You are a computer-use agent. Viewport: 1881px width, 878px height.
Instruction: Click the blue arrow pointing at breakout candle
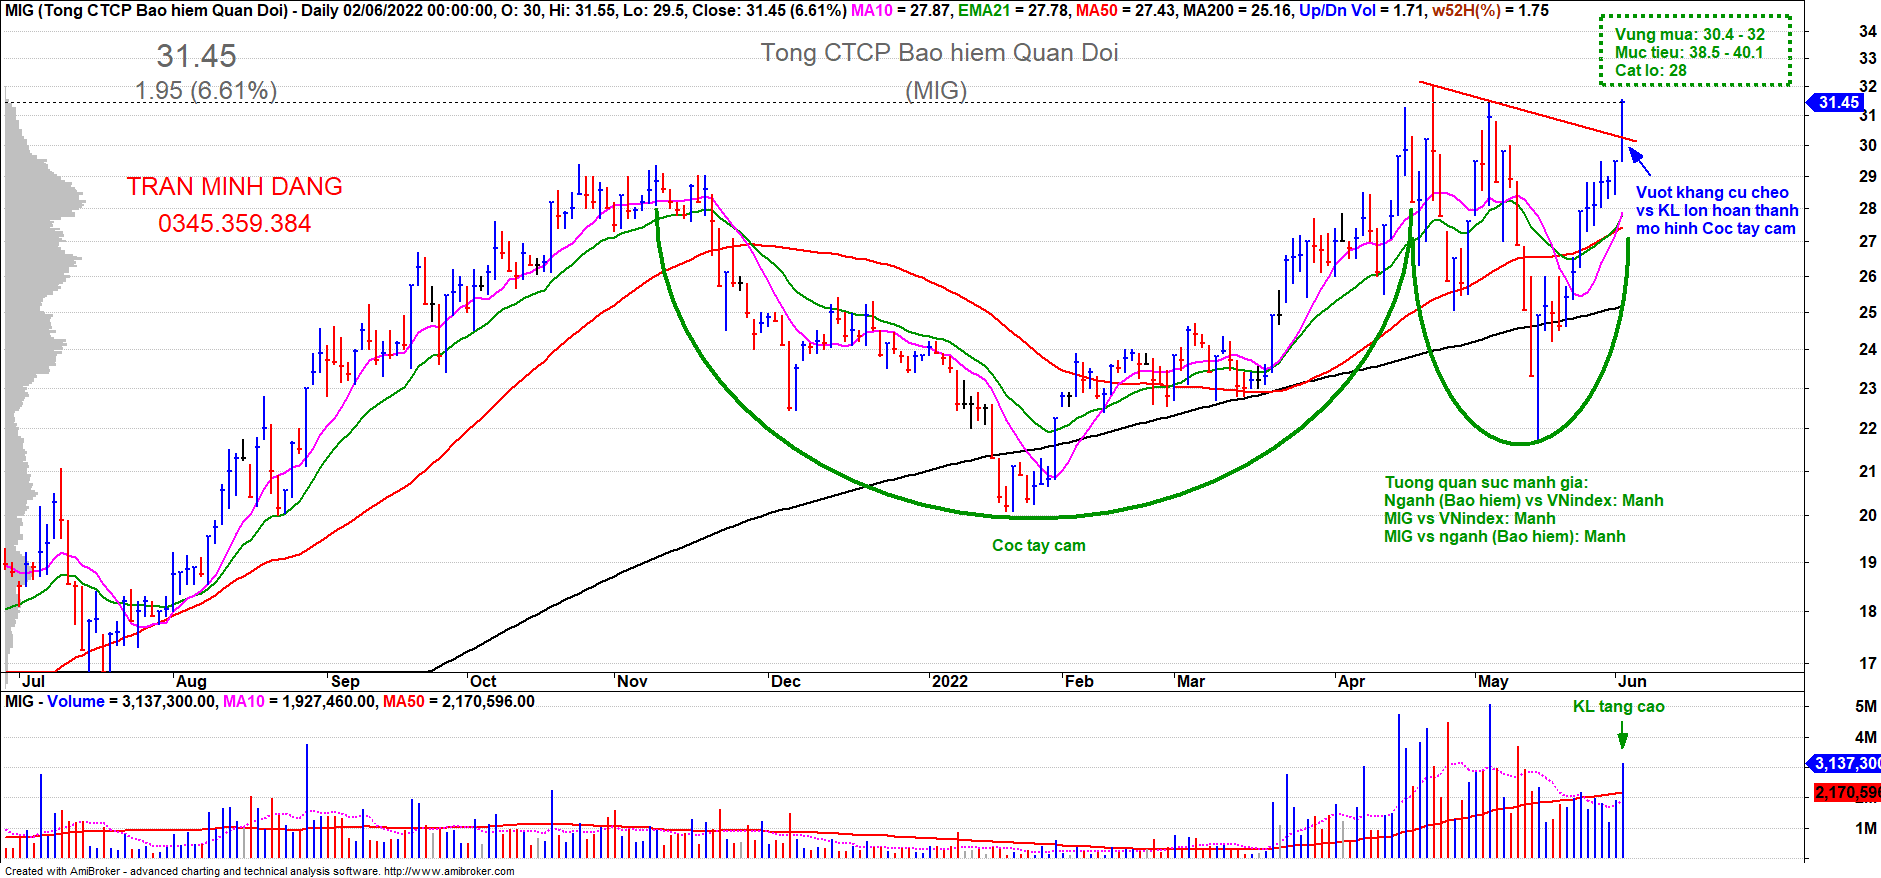(1639, 160)
